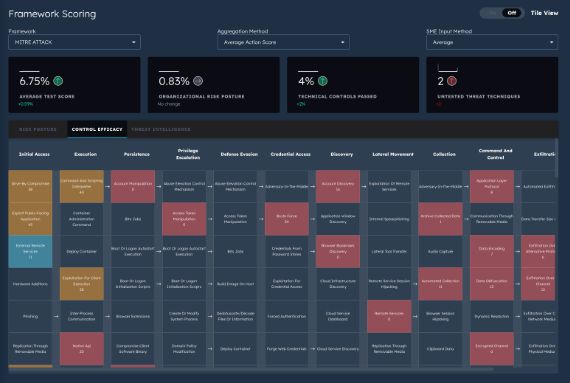This screenshot has width=570, height=383.
Task: Click the green up-arrow icon beside 6.75%
Action: (58, 81)
